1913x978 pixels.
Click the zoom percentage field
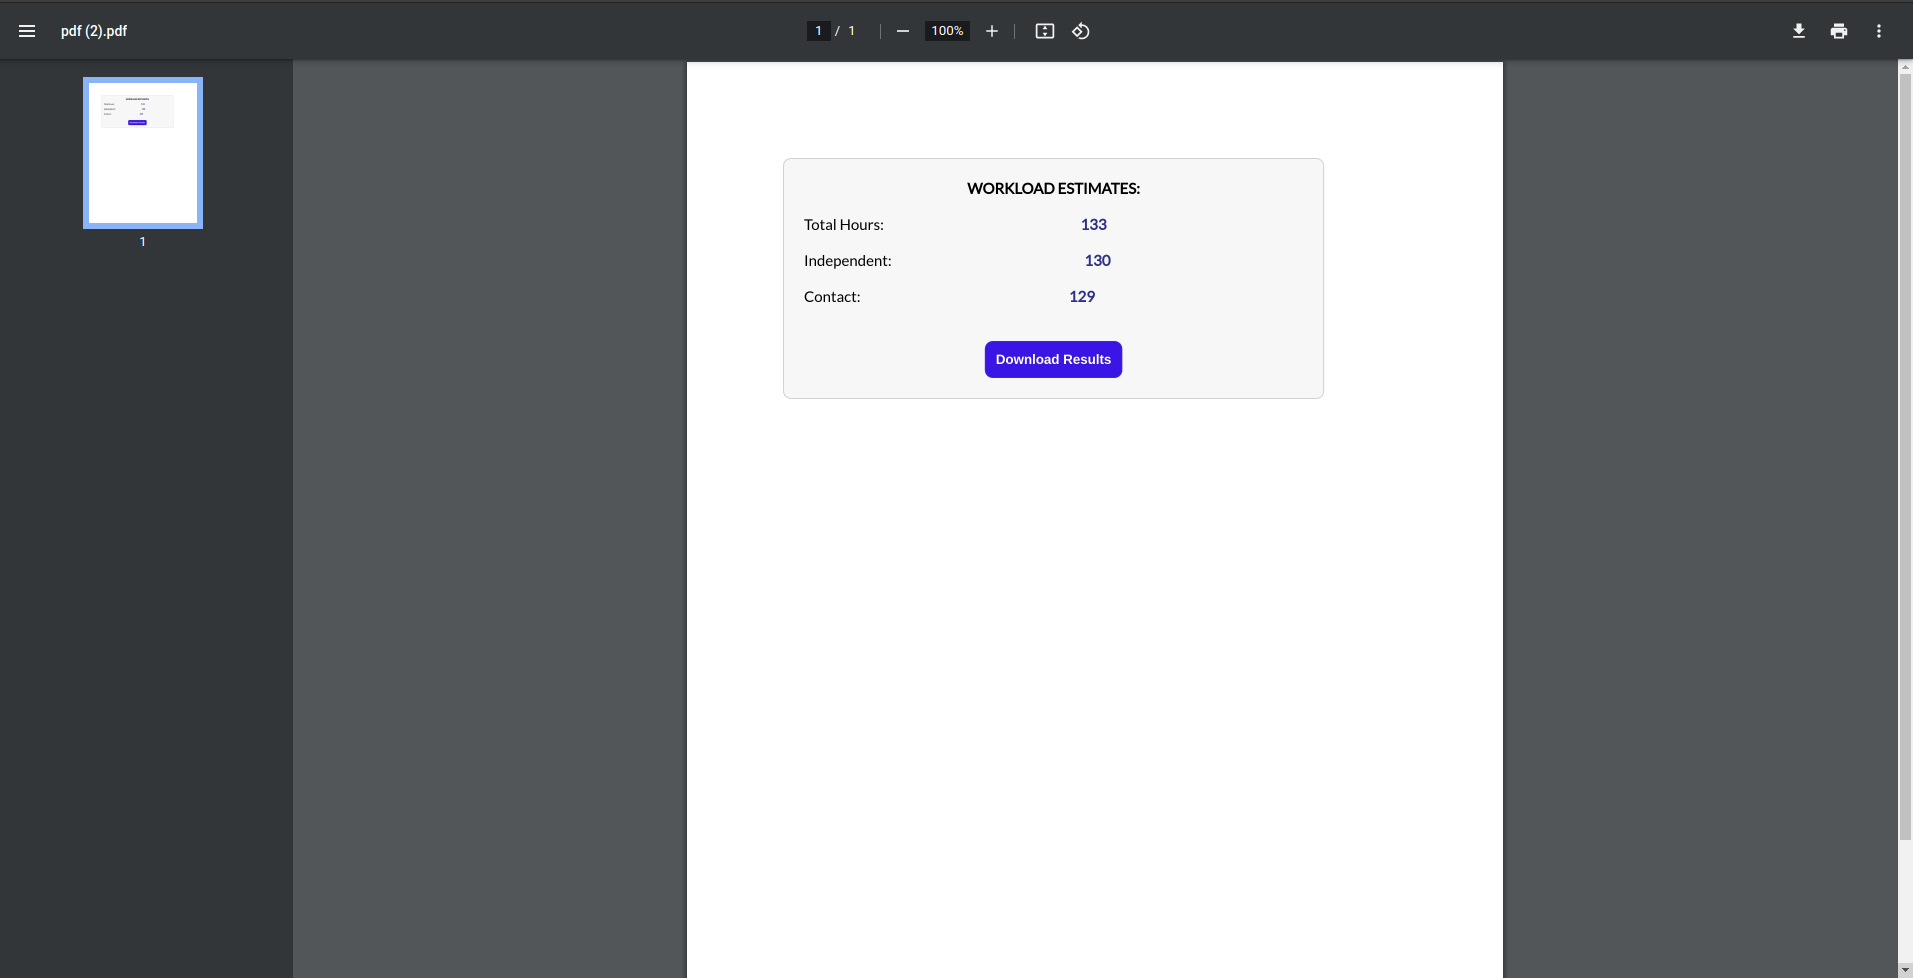coord(946,31)
